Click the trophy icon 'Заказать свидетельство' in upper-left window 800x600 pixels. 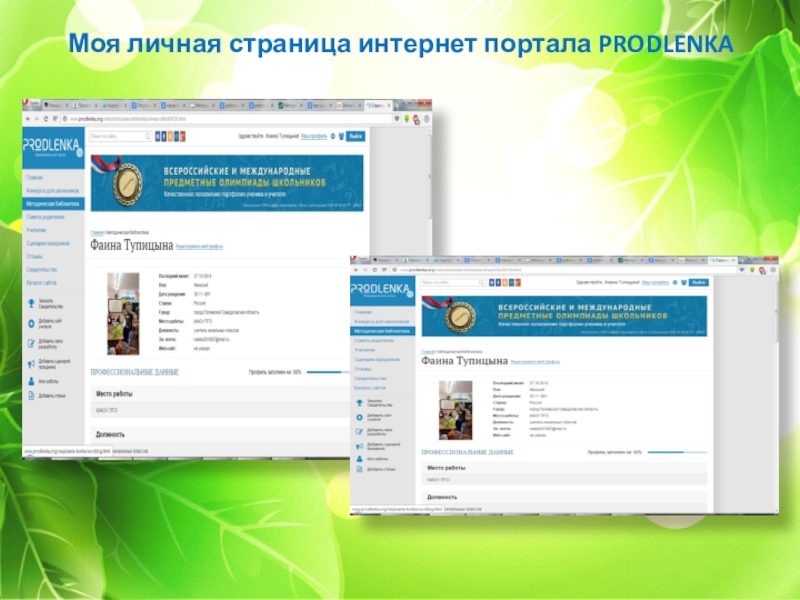tap(31, 304)
